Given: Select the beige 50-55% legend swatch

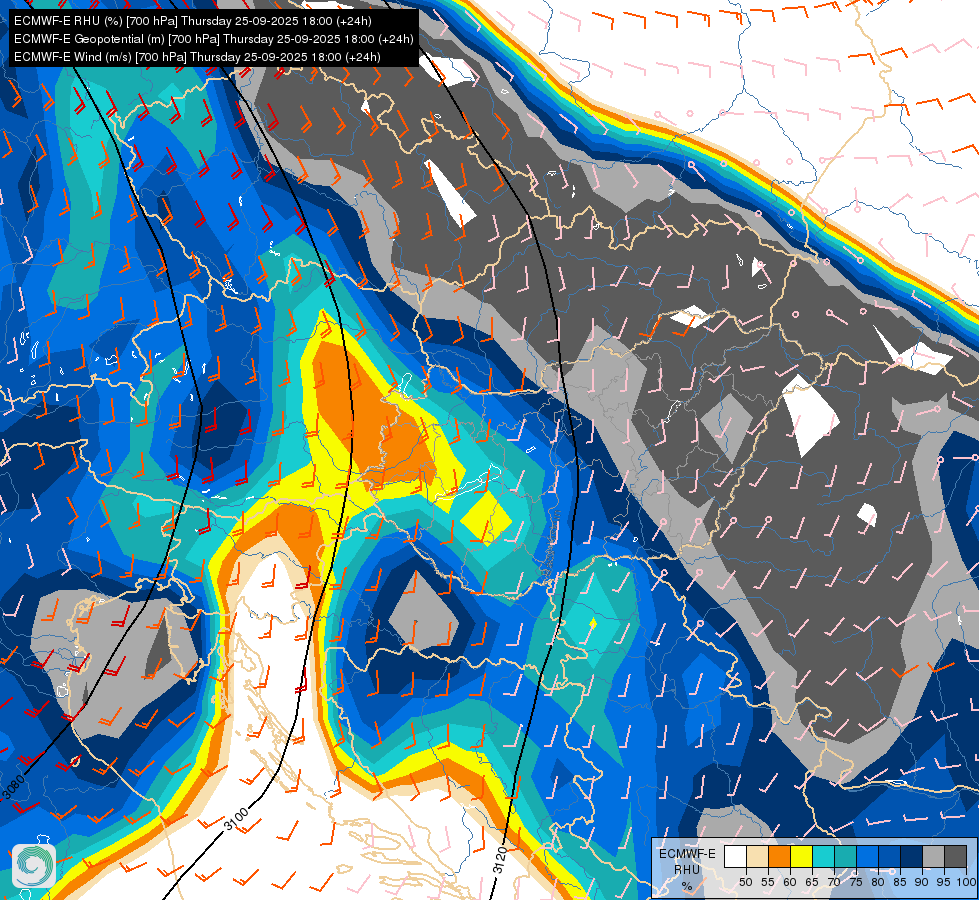Looking at the screenshot, I should [x=757, y=856].
